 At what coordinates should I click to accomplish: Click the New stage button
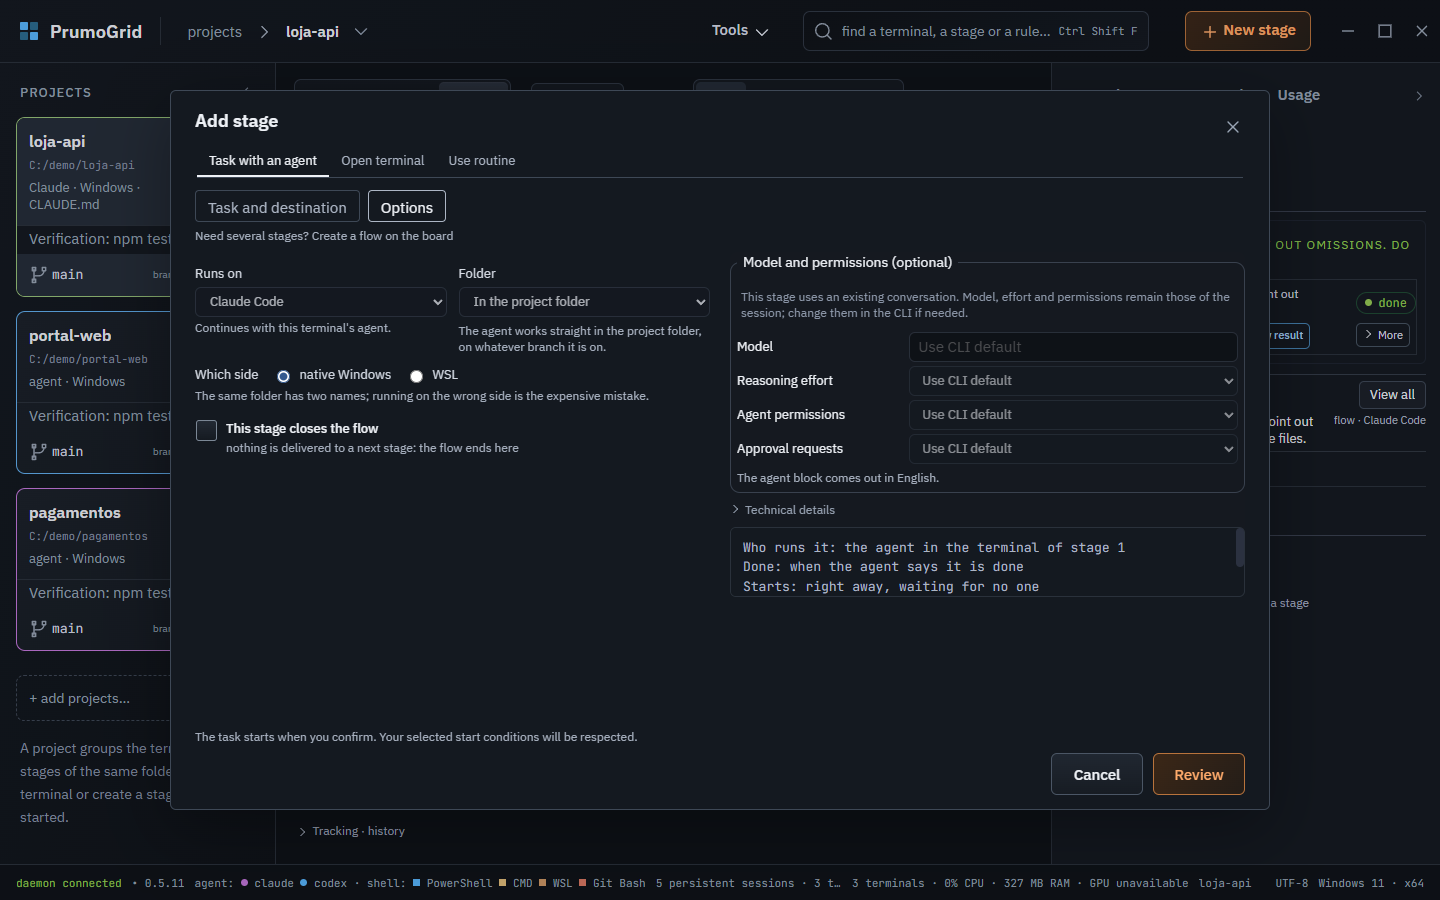pos(1248,31)
